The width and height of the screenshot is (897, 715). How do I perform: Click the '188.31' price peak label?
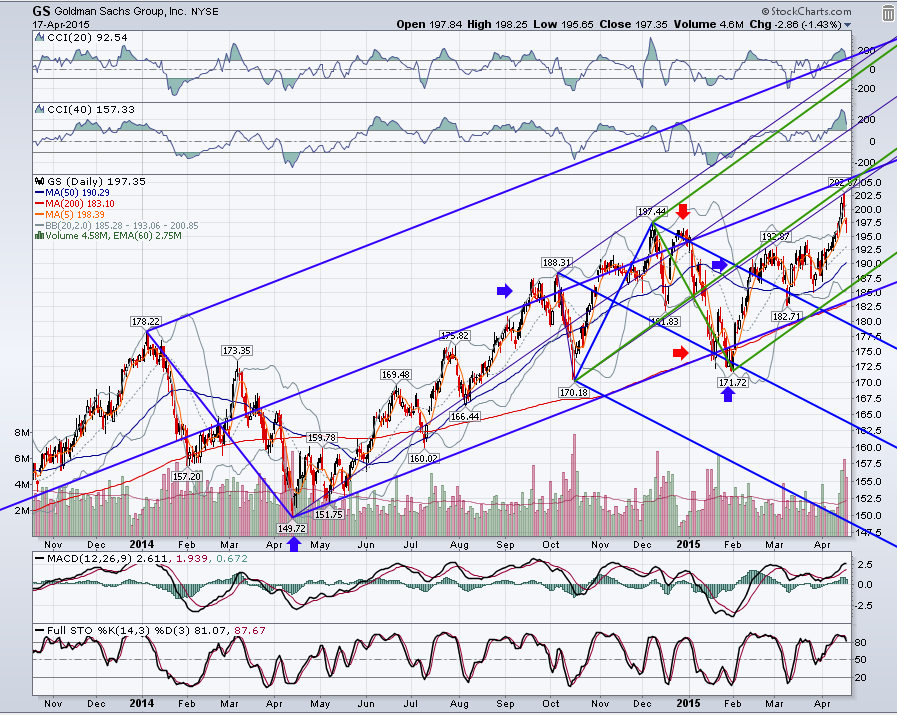pos(557,263)
